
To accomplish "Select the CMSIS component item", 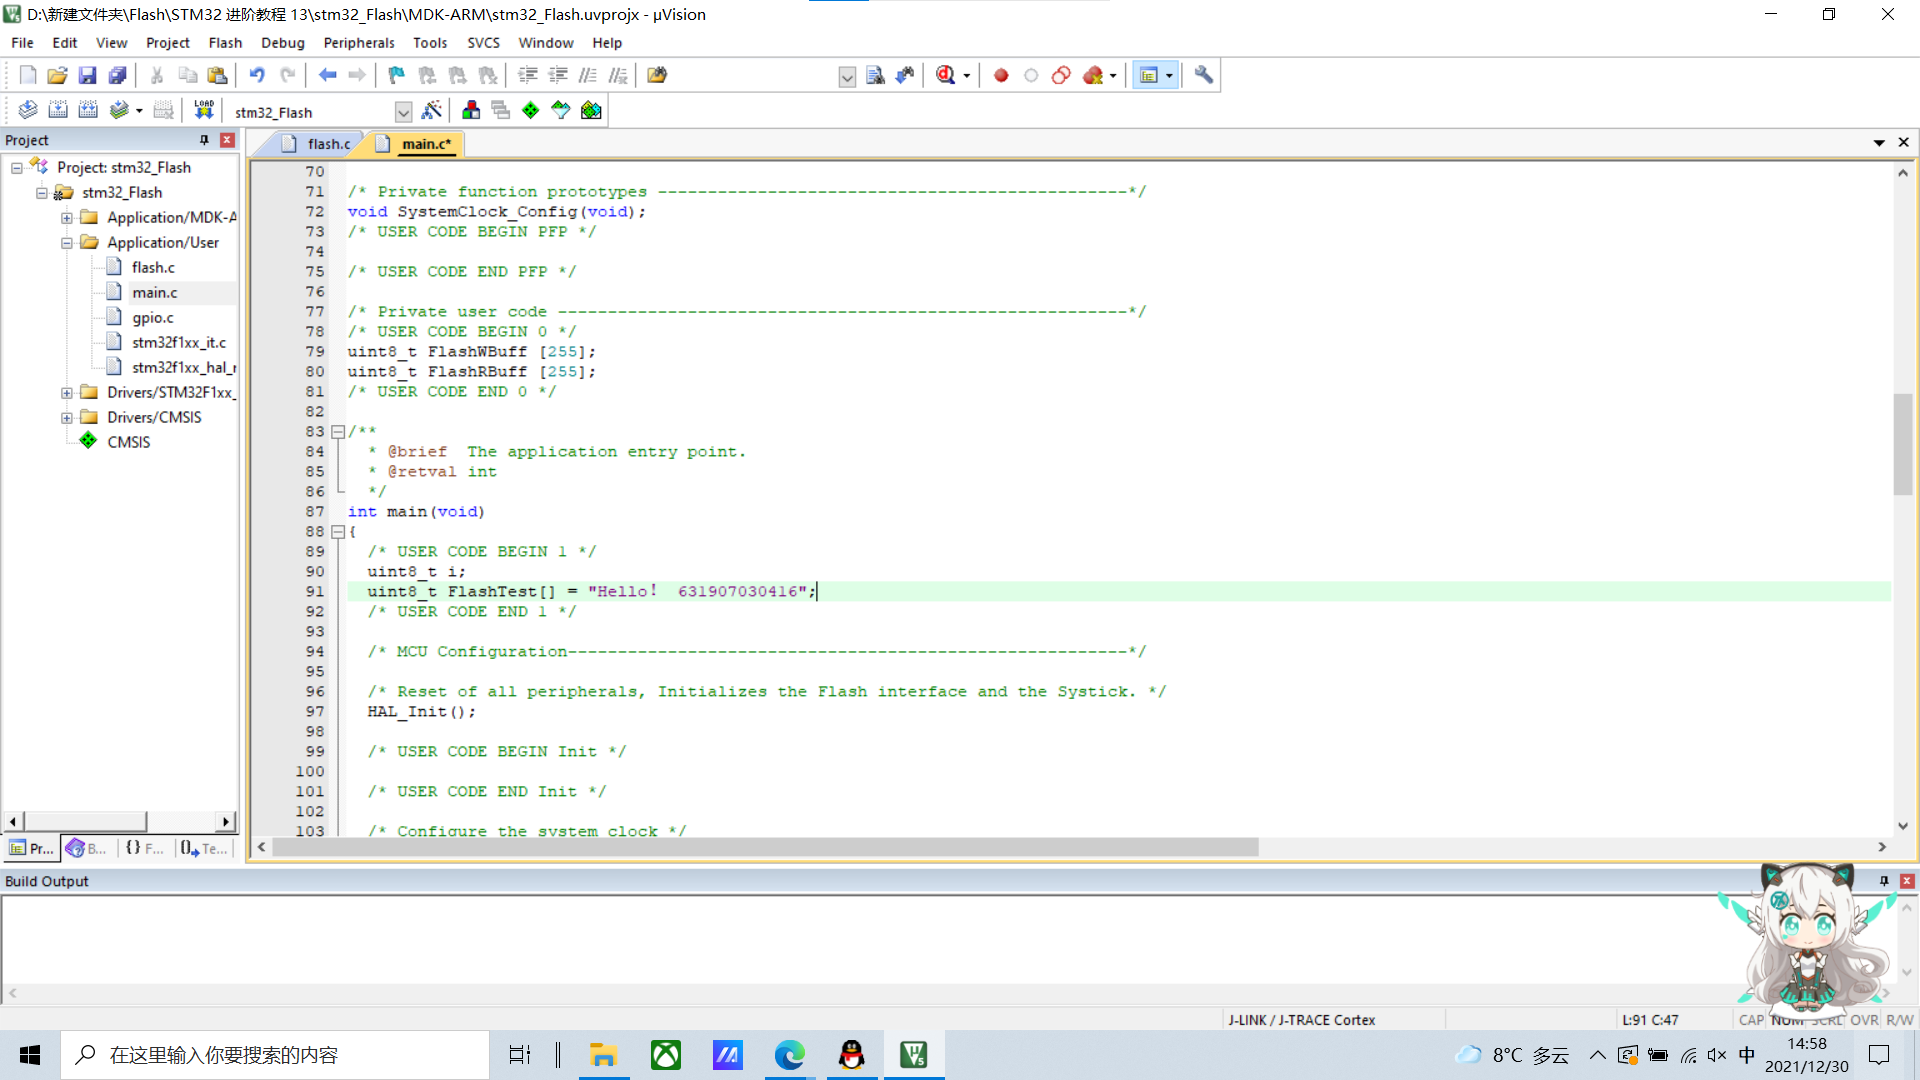I will click(128, 442).
